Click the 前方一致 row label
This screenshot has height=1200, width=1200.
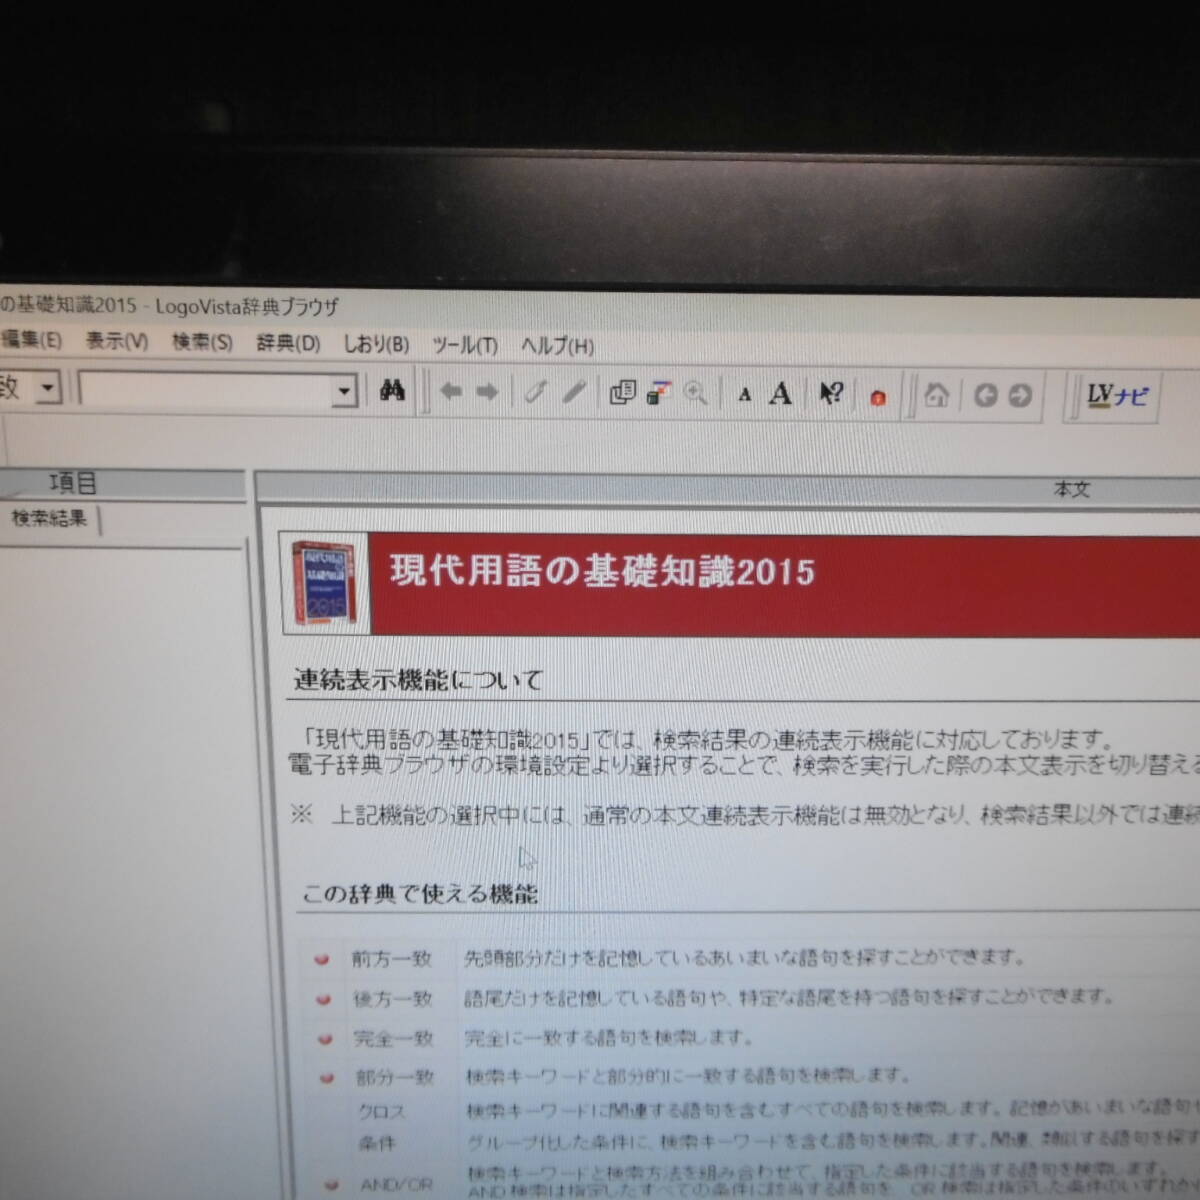(x=391, y=959)
